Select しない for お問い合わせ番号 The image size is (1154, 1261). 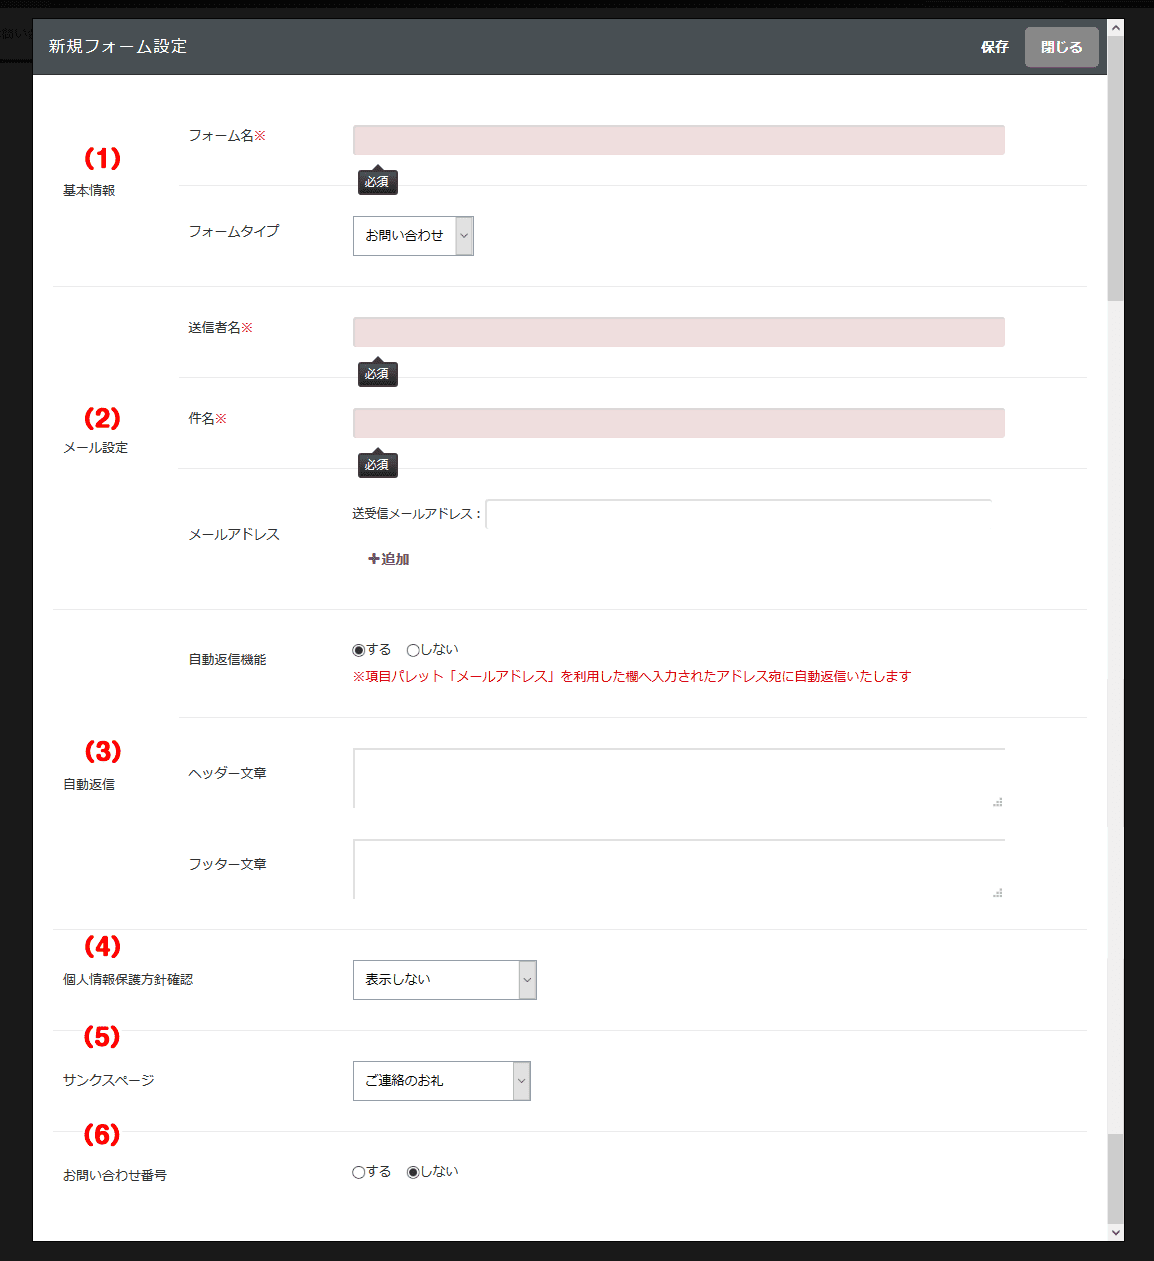click(x=413, y=1172)
